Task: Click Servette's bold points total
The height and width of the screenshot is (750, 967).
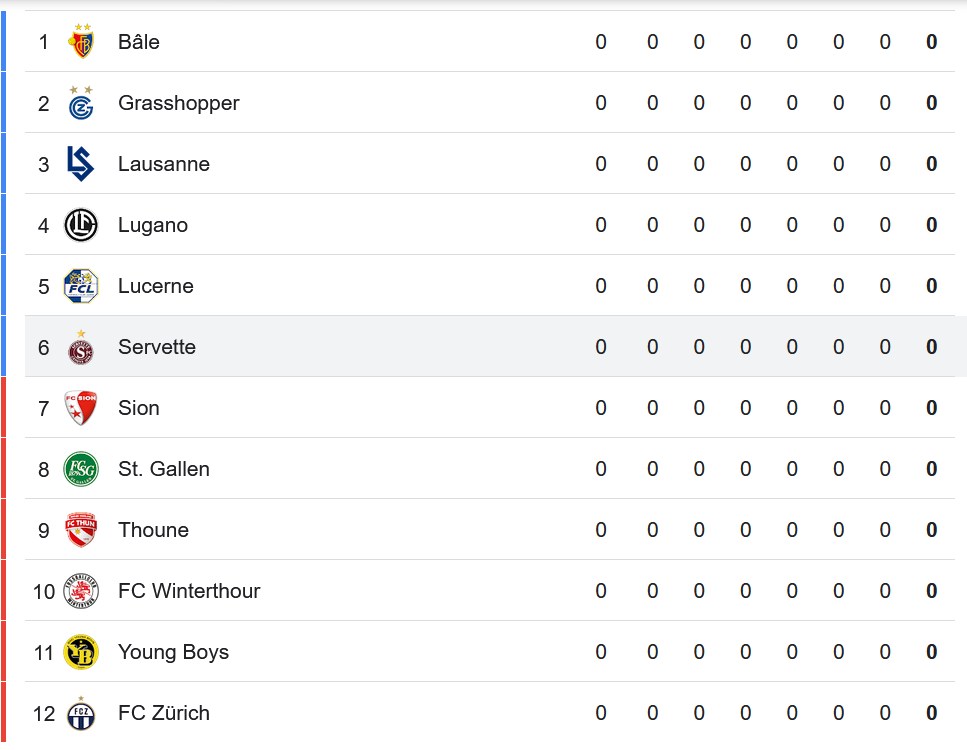Action: coord(931,347)
